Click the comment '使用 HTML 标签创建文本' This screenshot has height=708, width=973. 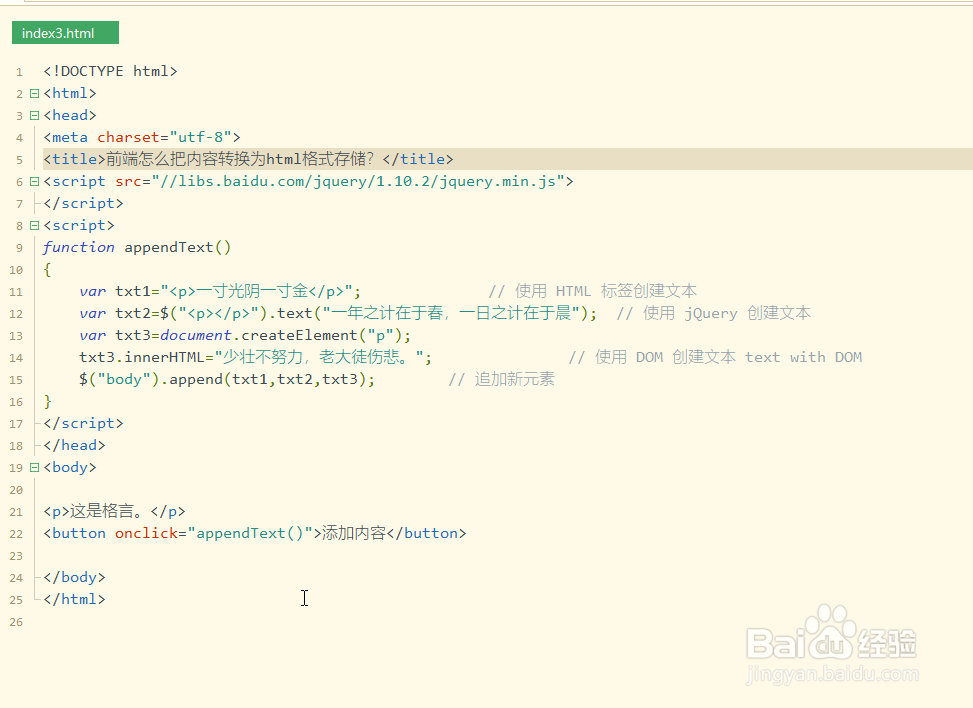tap(593, 291)
